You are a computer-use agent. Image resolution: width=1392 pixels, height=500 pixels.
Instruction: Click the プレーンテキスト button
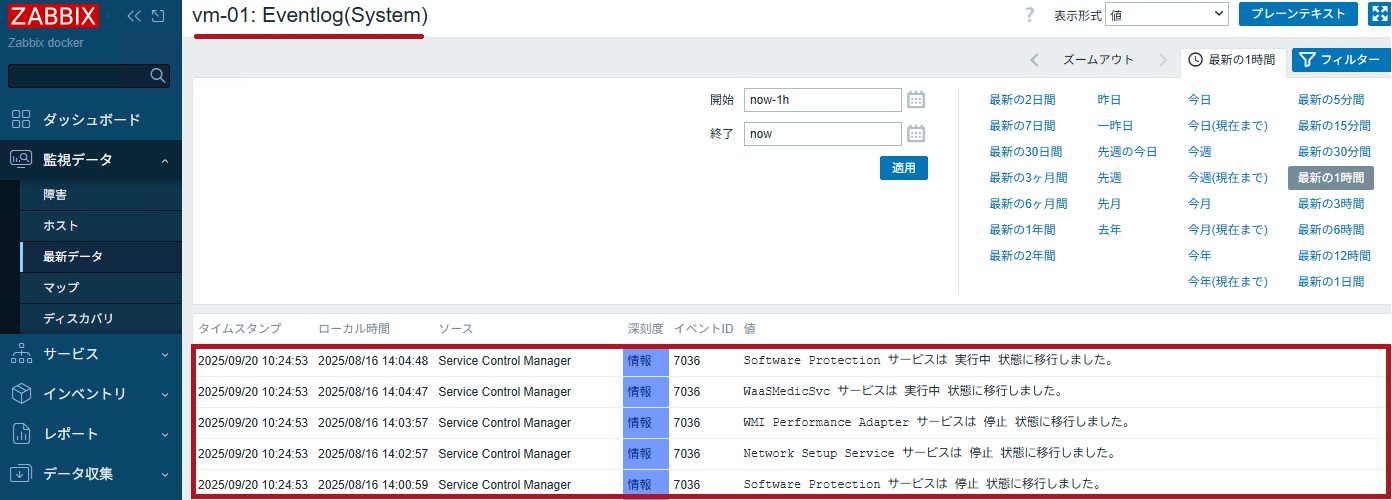[x=1298, y=14]
